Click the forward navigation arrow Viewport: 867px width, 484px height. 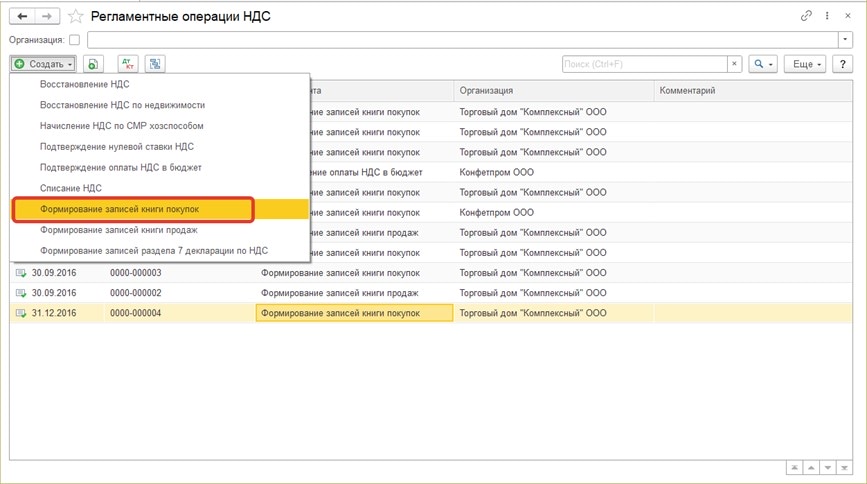click(45, 16)
